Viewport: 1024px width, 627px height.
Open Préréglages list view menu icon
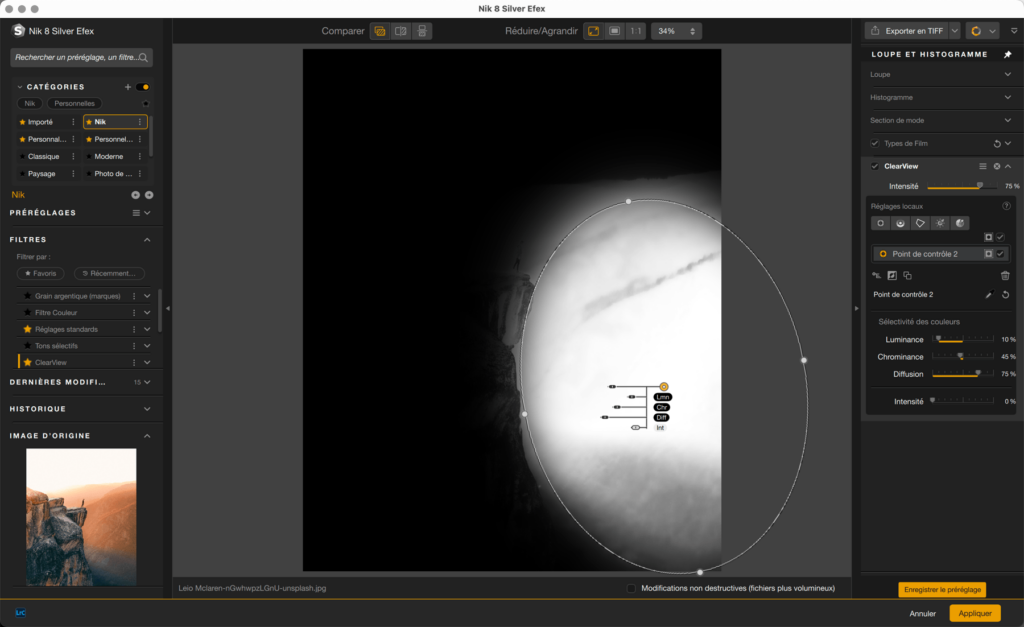coord(136,213)
